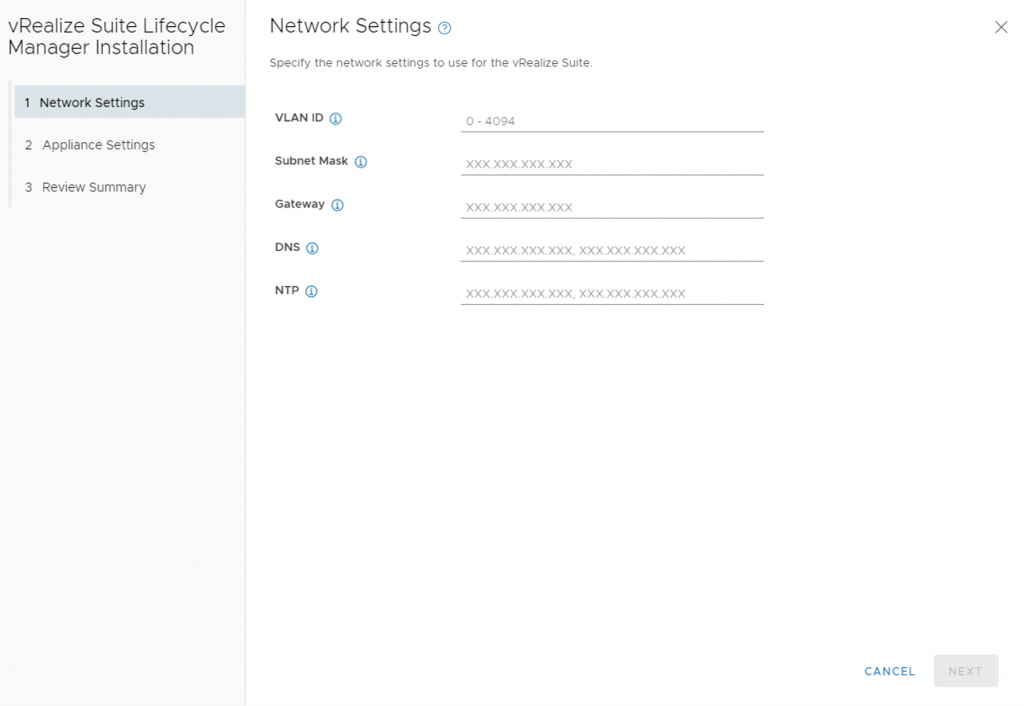Focus the Subnet Mask text field
The image size is (1024, 706).
coord(611,164)
